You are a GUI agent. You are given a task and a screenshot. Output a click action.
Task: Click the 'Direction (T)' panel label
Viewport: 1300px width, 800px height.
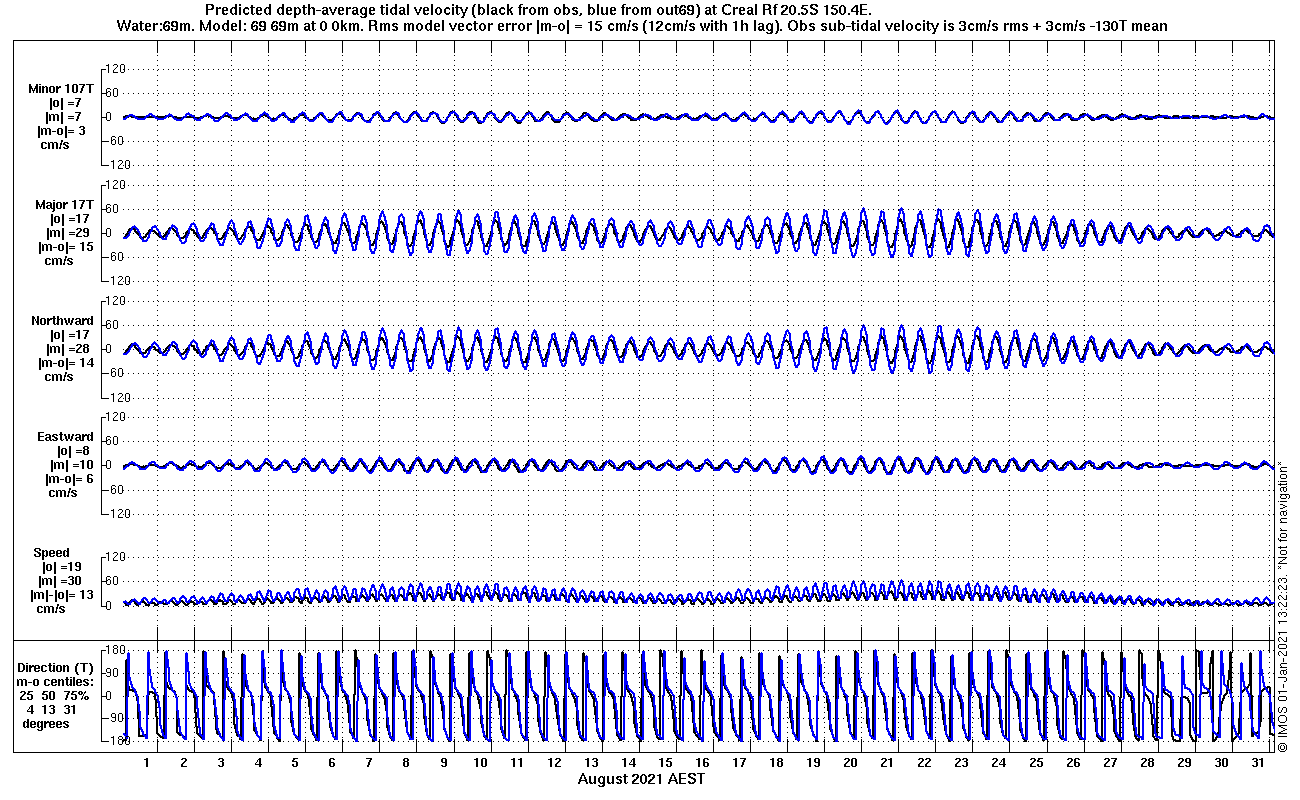(x=57, y=667)
